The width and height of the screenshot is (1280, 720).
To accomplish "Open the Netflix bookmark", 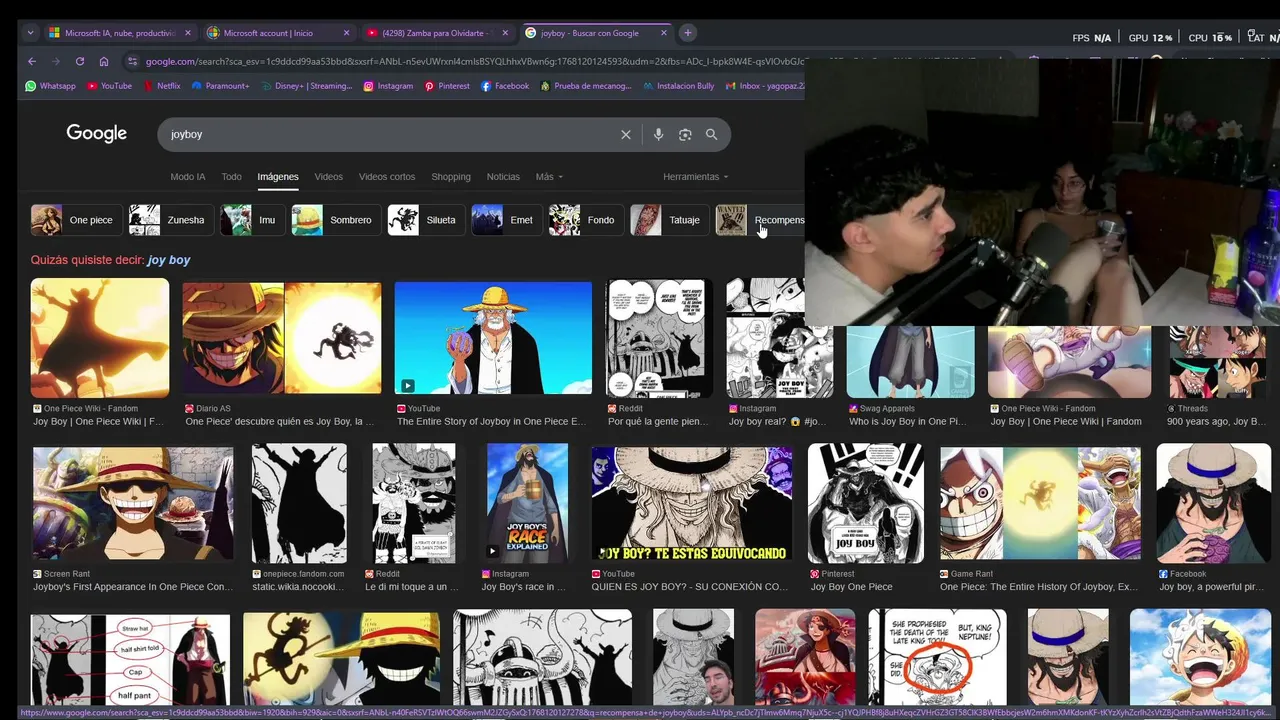I will (162, 86).
